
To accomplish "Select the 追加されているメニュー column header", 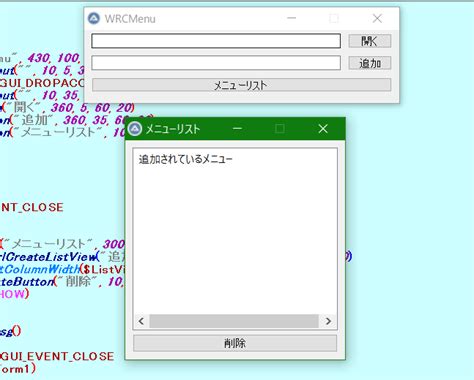I will (185, 159).
